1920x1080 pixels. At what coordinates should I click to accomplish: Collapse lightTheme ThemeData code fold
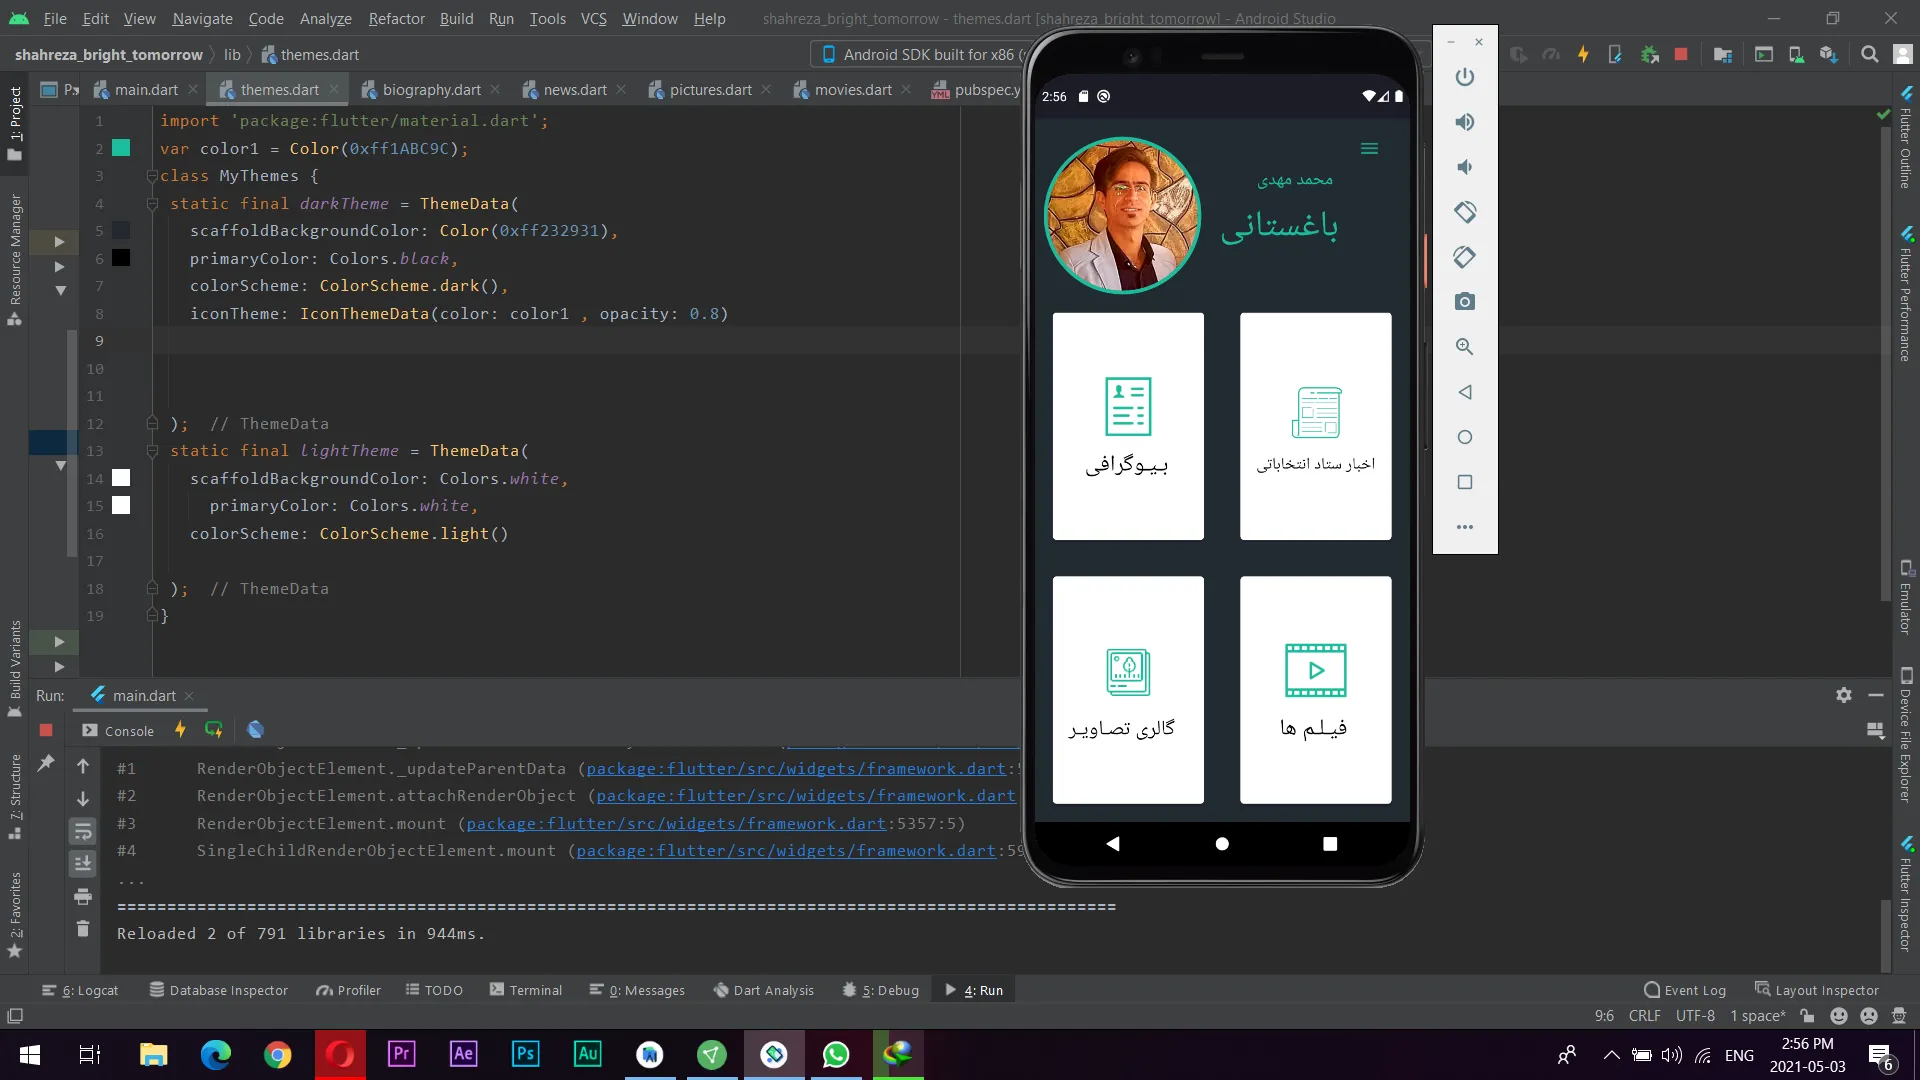(152, 451)
